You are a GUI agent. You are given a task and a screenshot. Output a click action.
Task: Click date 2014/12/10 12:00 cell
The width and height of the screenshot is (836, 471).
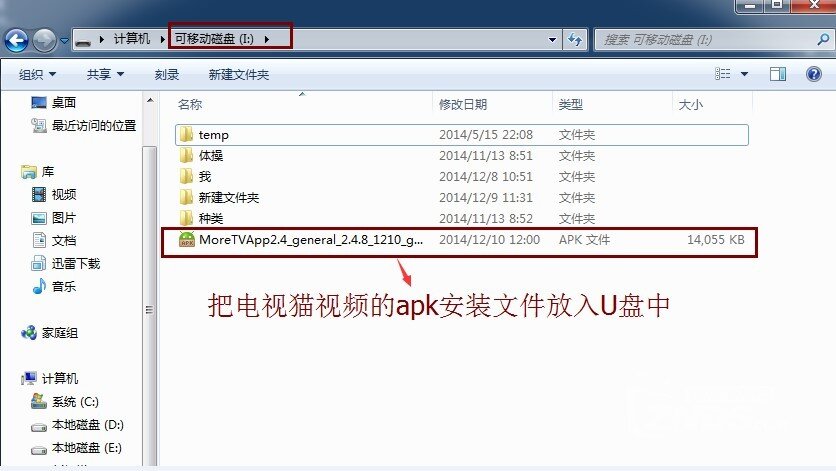(x=489, y=240)
